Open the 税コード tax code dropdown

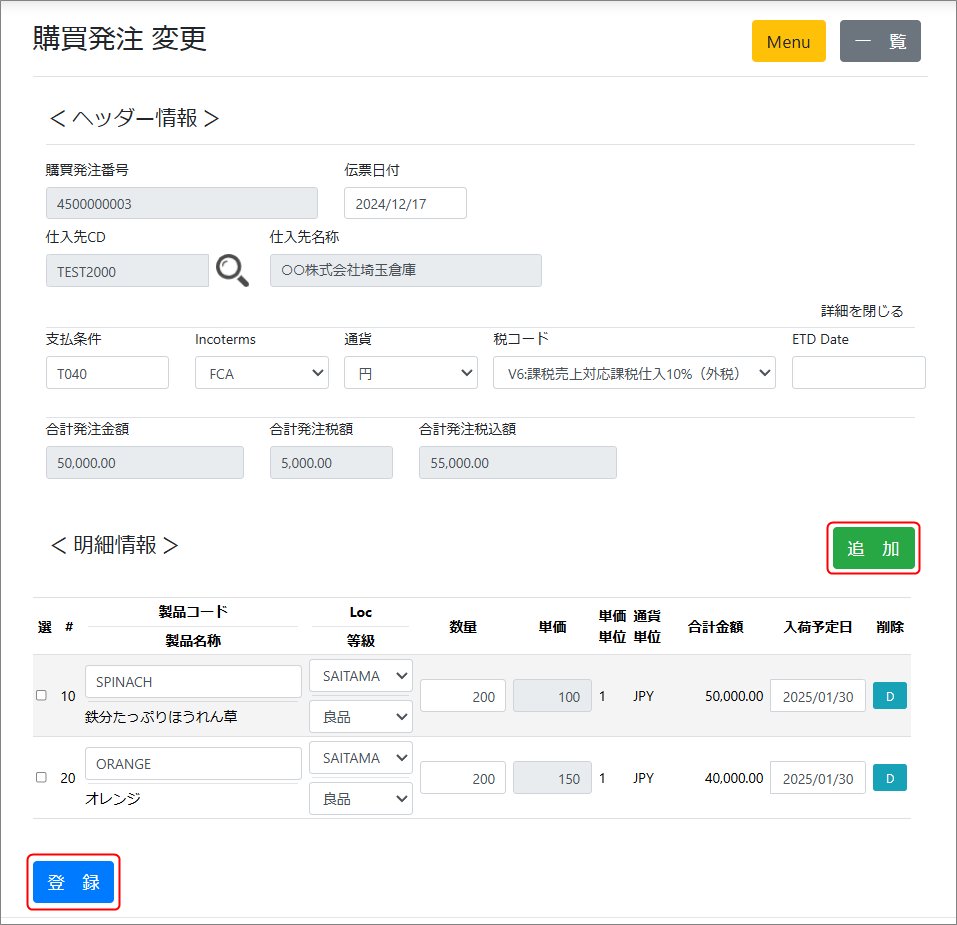point(634,373)
